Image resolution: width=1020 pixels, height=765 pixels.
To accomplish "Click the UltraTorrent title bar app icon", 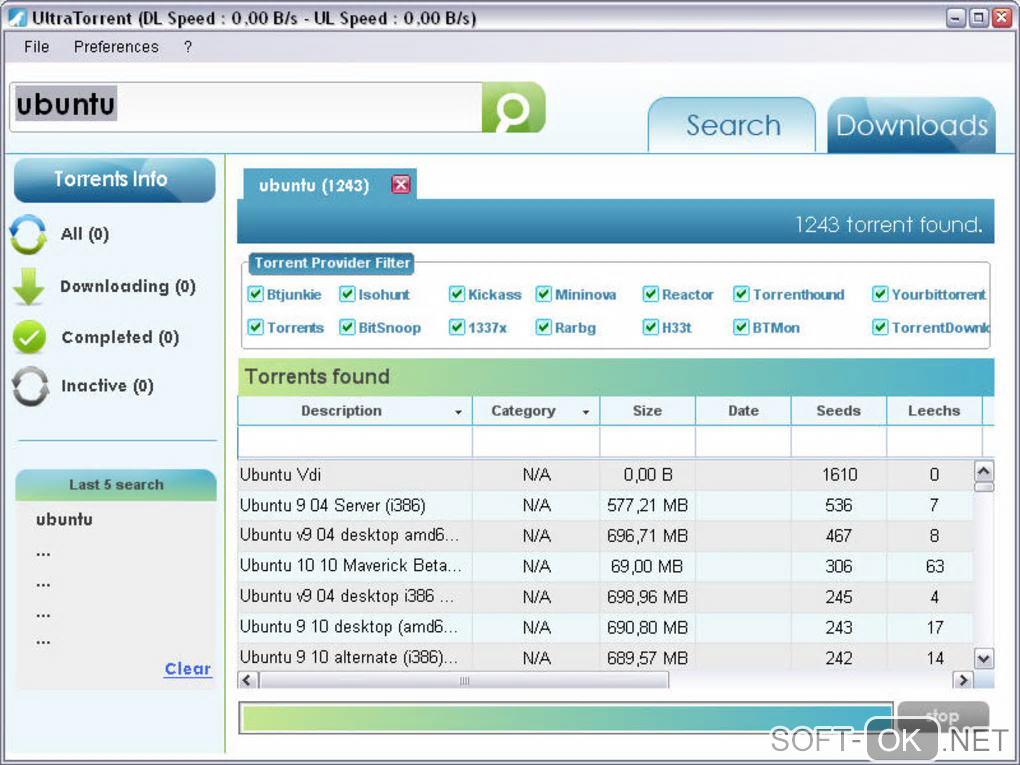I will (x=17, y=18).
